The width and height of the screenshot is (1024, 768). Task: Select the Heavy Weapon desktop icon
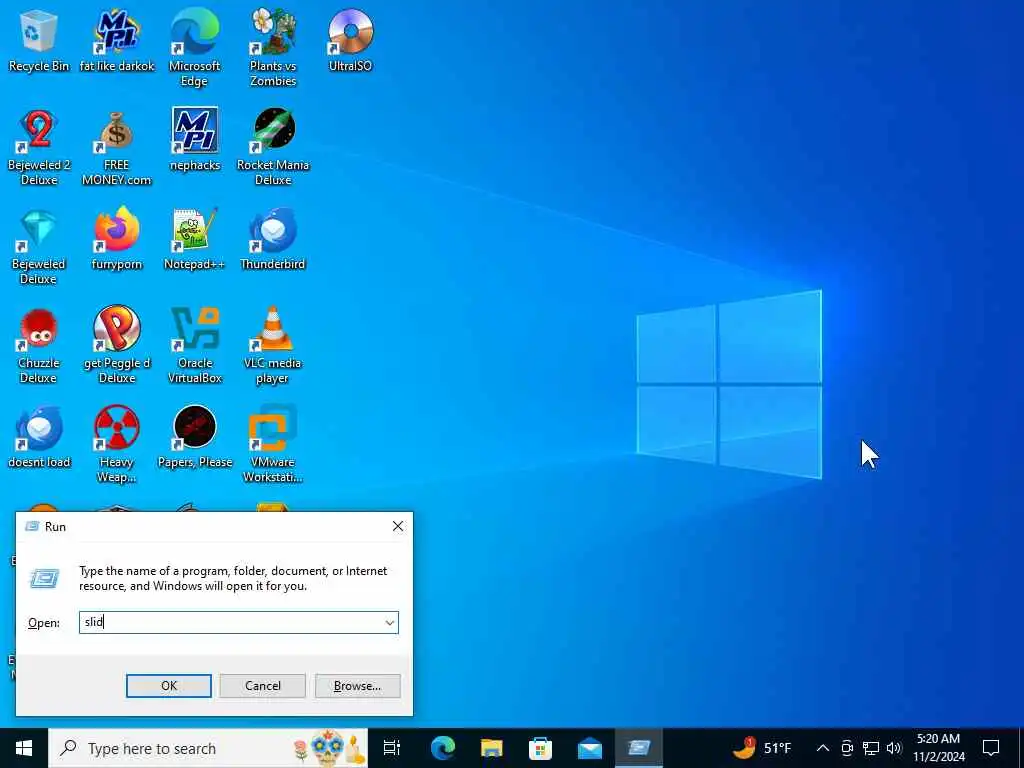[x=117, y=444]
